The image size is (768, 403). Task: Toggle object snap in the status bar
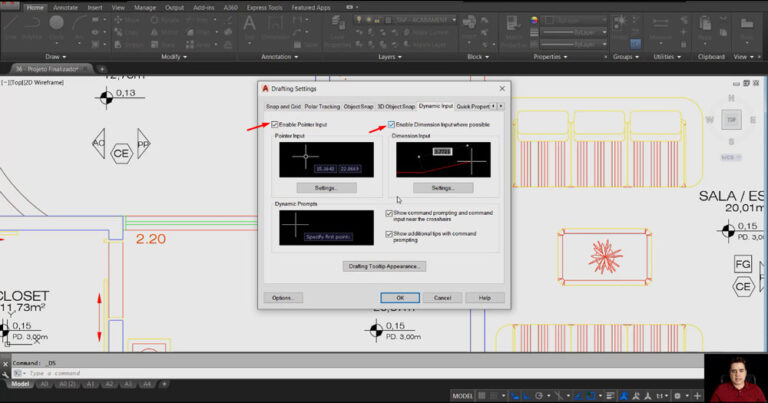[591, 396]
